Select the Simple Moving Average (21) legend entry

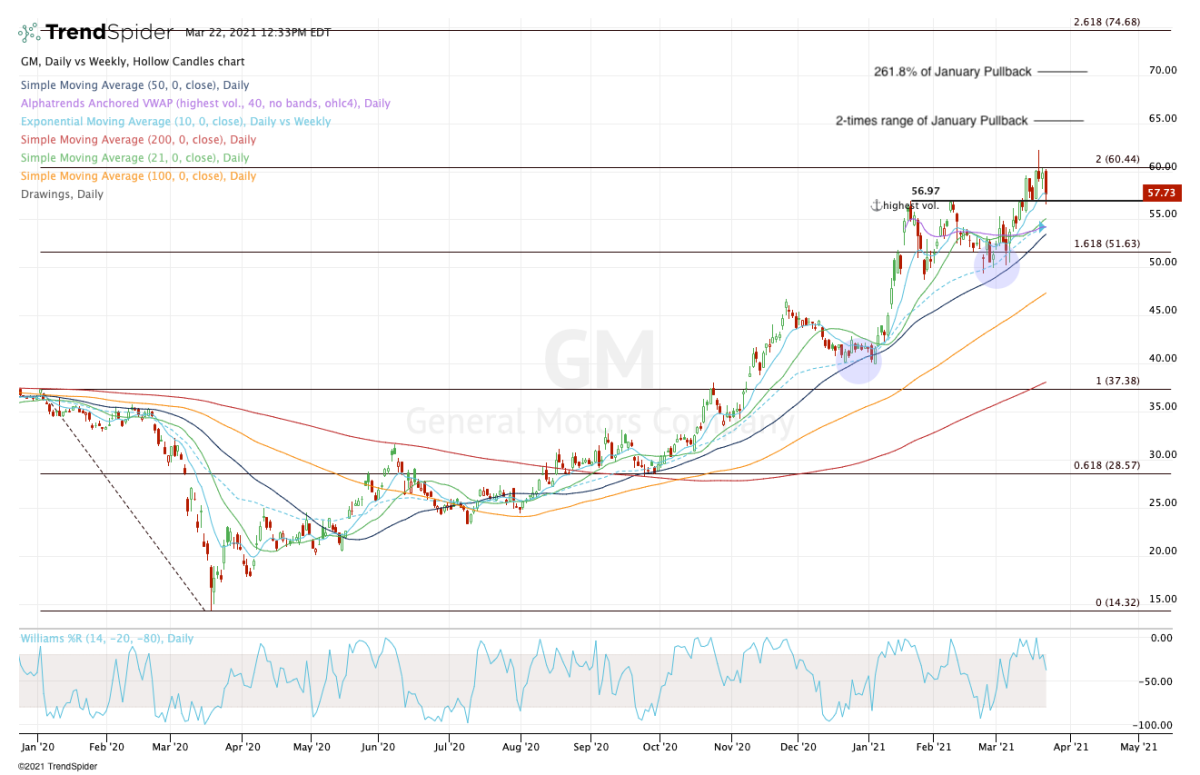click(x=134, y=158)
